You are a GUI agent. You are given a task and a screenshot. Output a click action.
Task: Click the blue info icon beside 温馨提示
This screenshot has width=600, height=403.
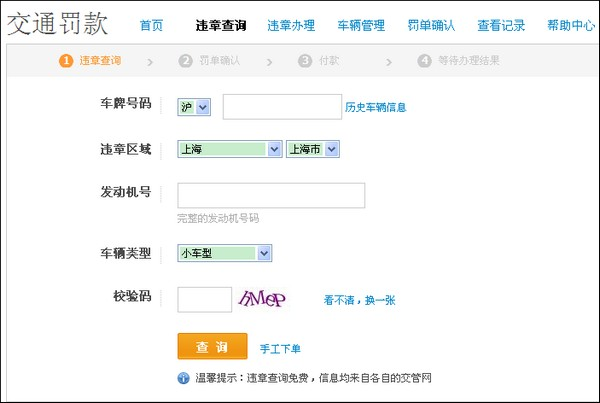[x=183, y=378]
